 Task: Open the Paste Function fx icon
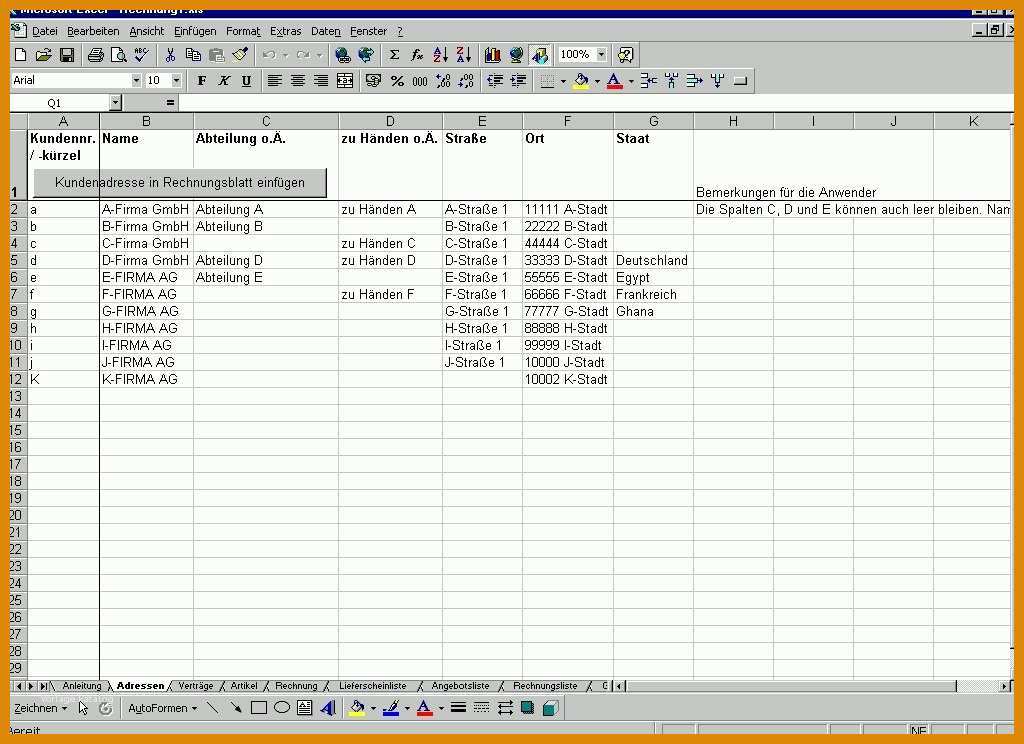point(417,55)
